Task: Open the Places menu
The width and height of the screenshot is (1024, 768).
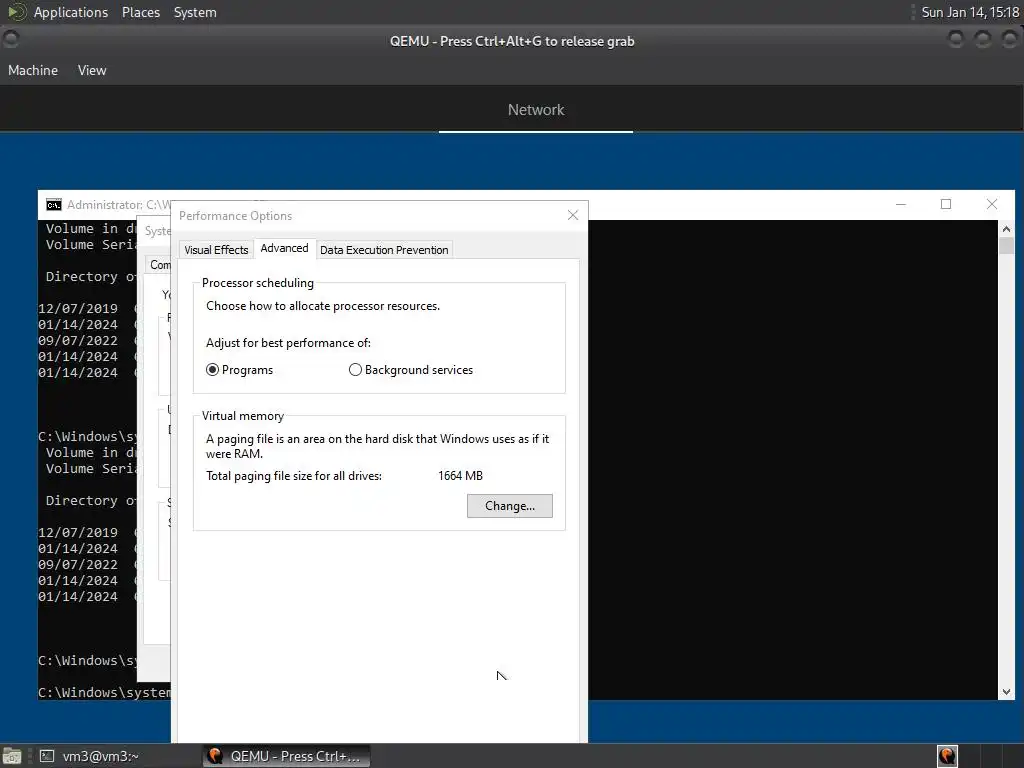Action: 141,12
